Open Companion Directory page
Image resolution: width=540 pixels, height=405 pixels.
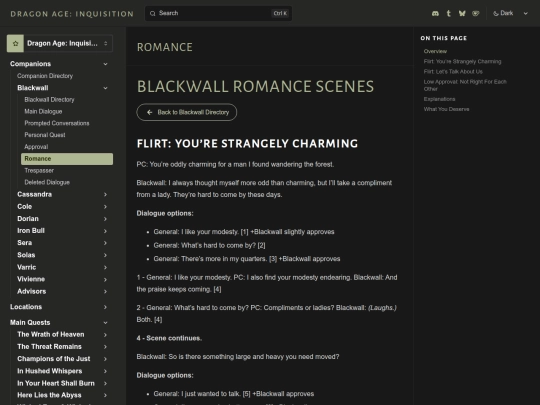[45, 76]
